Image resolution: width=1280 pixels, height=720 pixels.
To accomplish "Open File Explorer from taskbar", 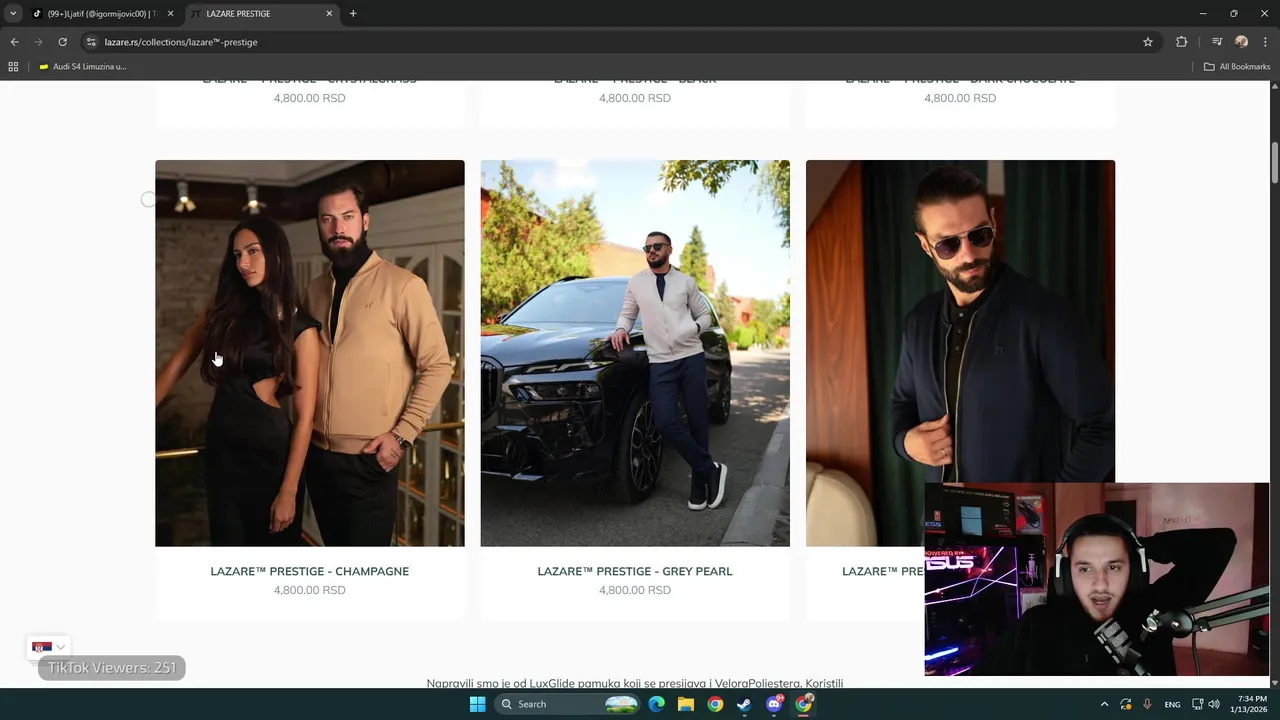I will (686, 704).
